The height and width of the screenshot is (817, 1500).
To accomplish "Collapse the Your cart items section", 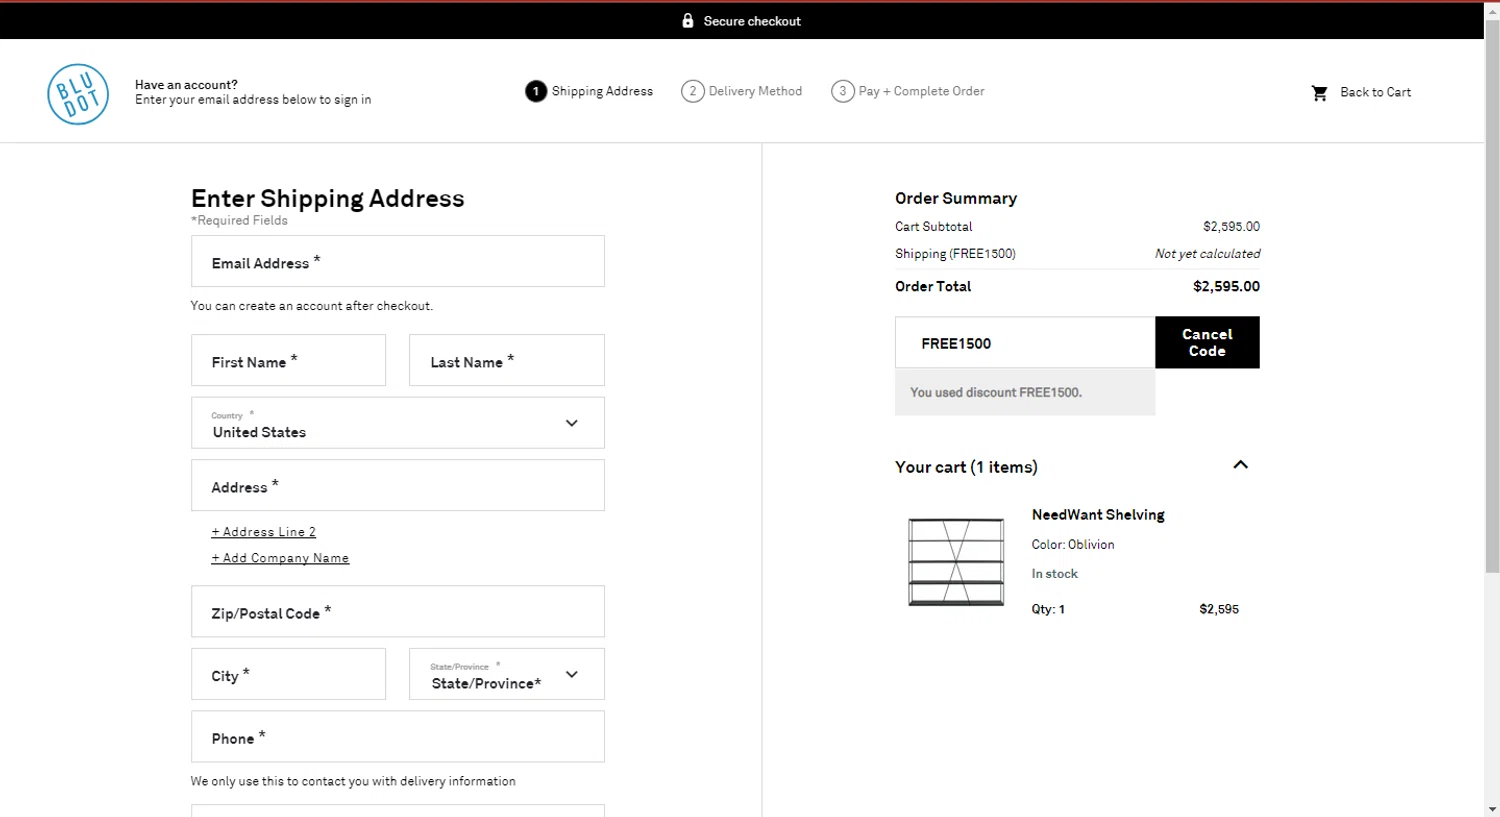I will coord(1241,465).
